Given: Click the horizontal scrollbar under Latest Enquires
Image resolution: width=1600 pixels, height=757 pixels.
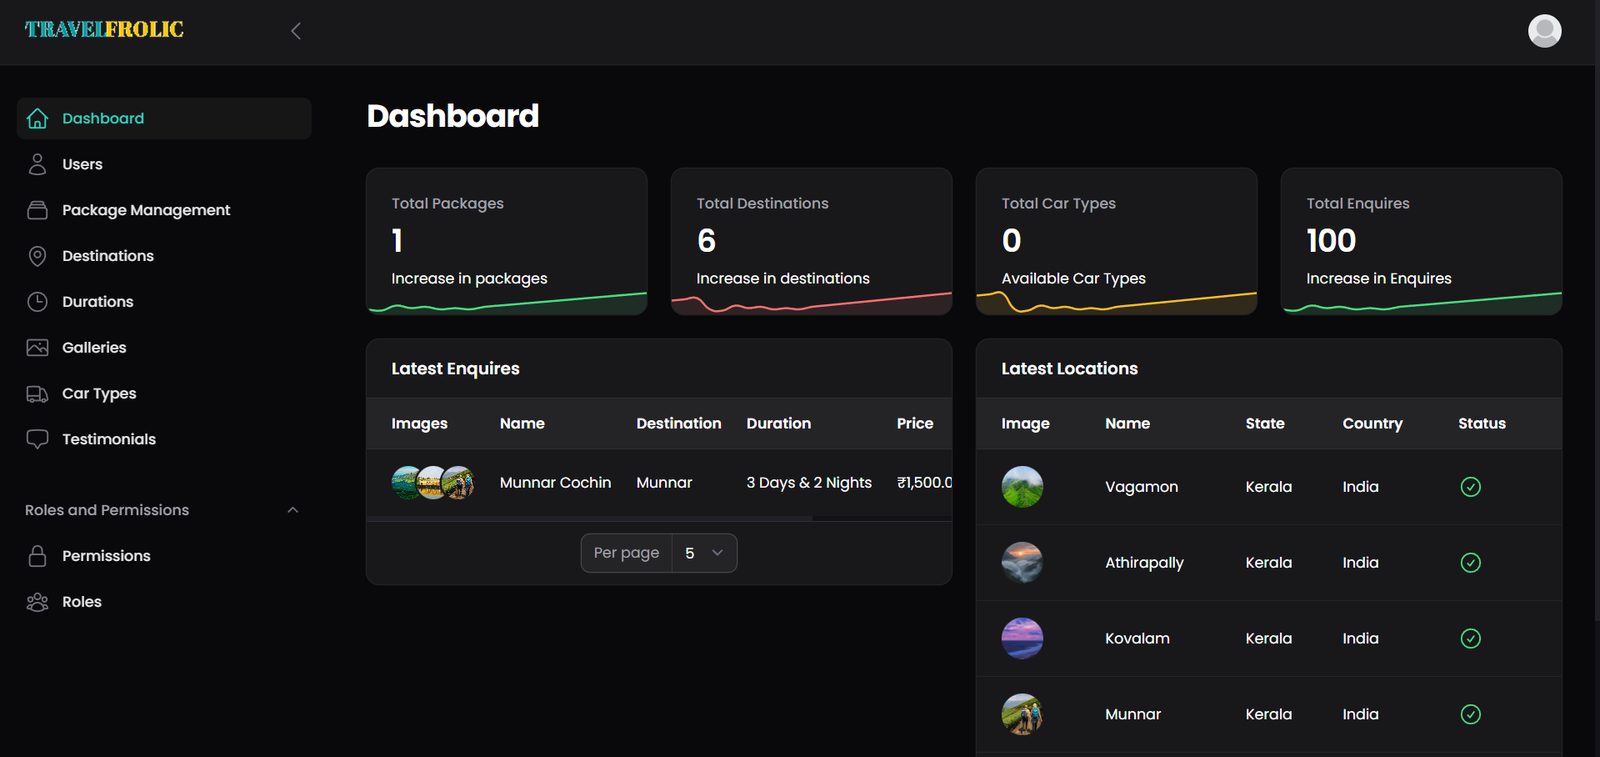Looking at the screenshot, I should (590, 518).
